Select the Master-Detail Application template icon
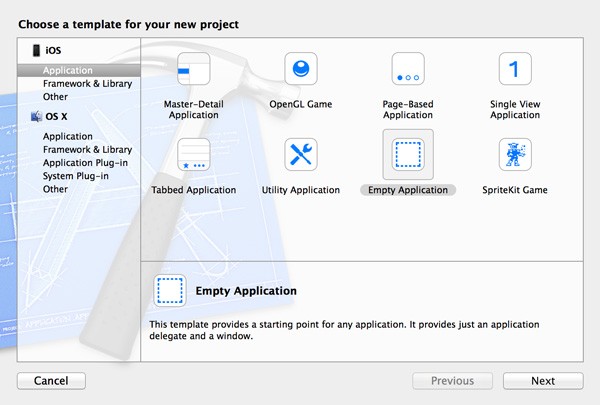Screen dimensions: 600x405 pos(194,69)
